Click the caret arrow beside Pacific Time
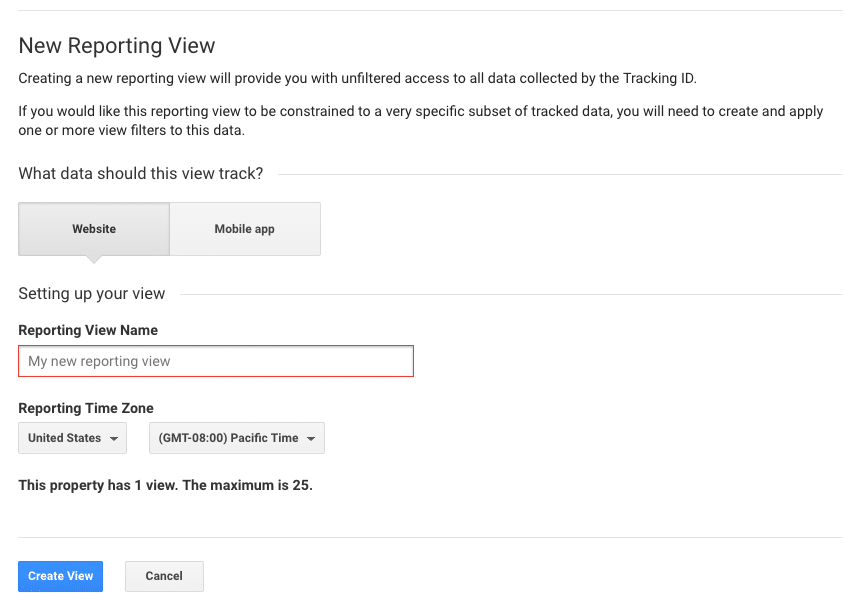This screenshot has width=864, height=602. [x=311, y=439]
